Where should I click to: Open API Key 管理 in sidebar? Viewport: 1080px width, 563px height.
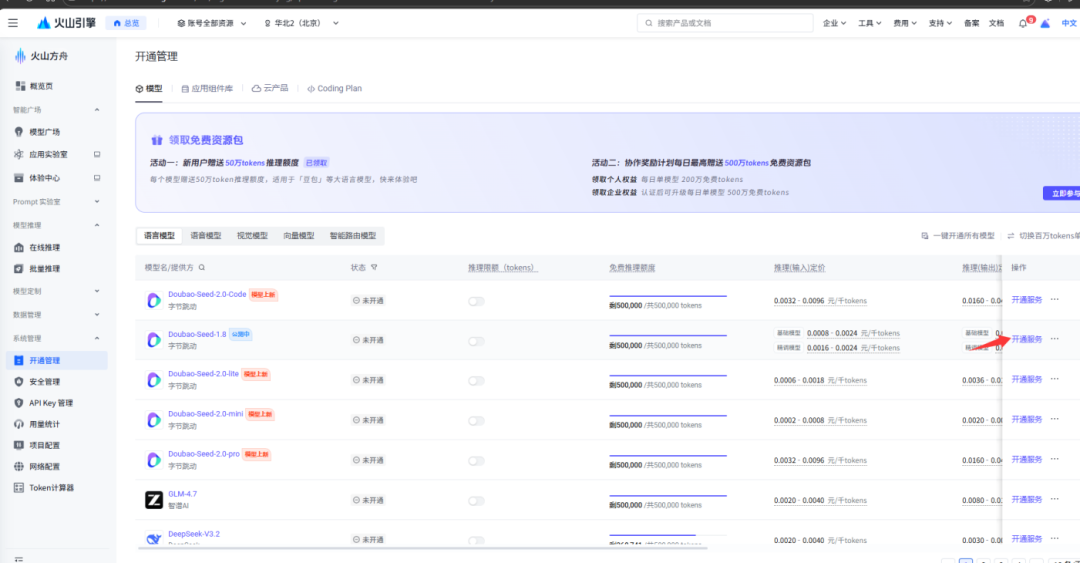tap(50, 403)
